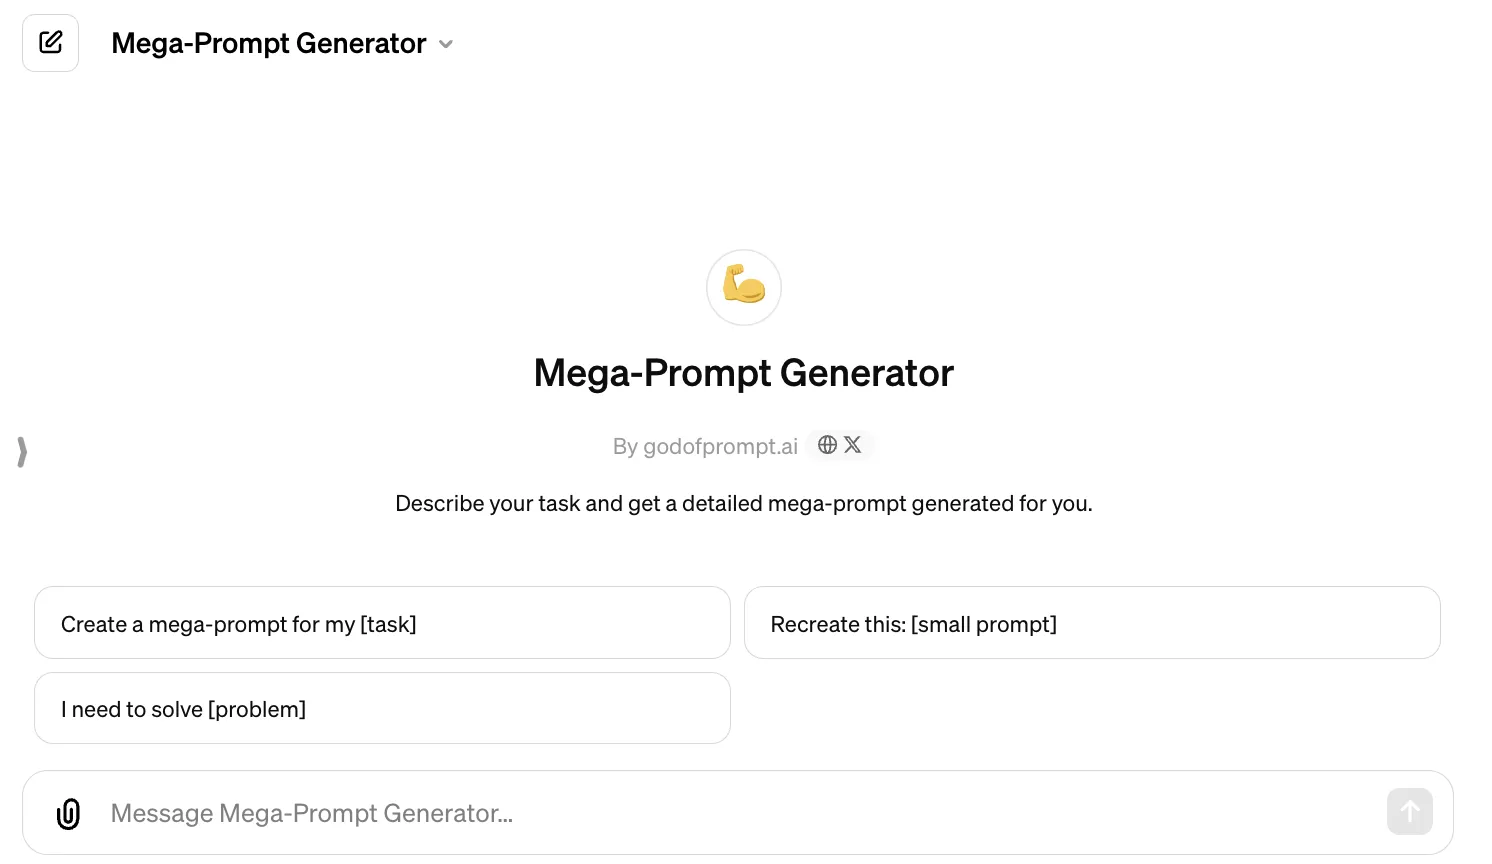Select 'I need to solve [problem]' starter
The height and width of the screenshot is (864, 1492).
[382, 708]
